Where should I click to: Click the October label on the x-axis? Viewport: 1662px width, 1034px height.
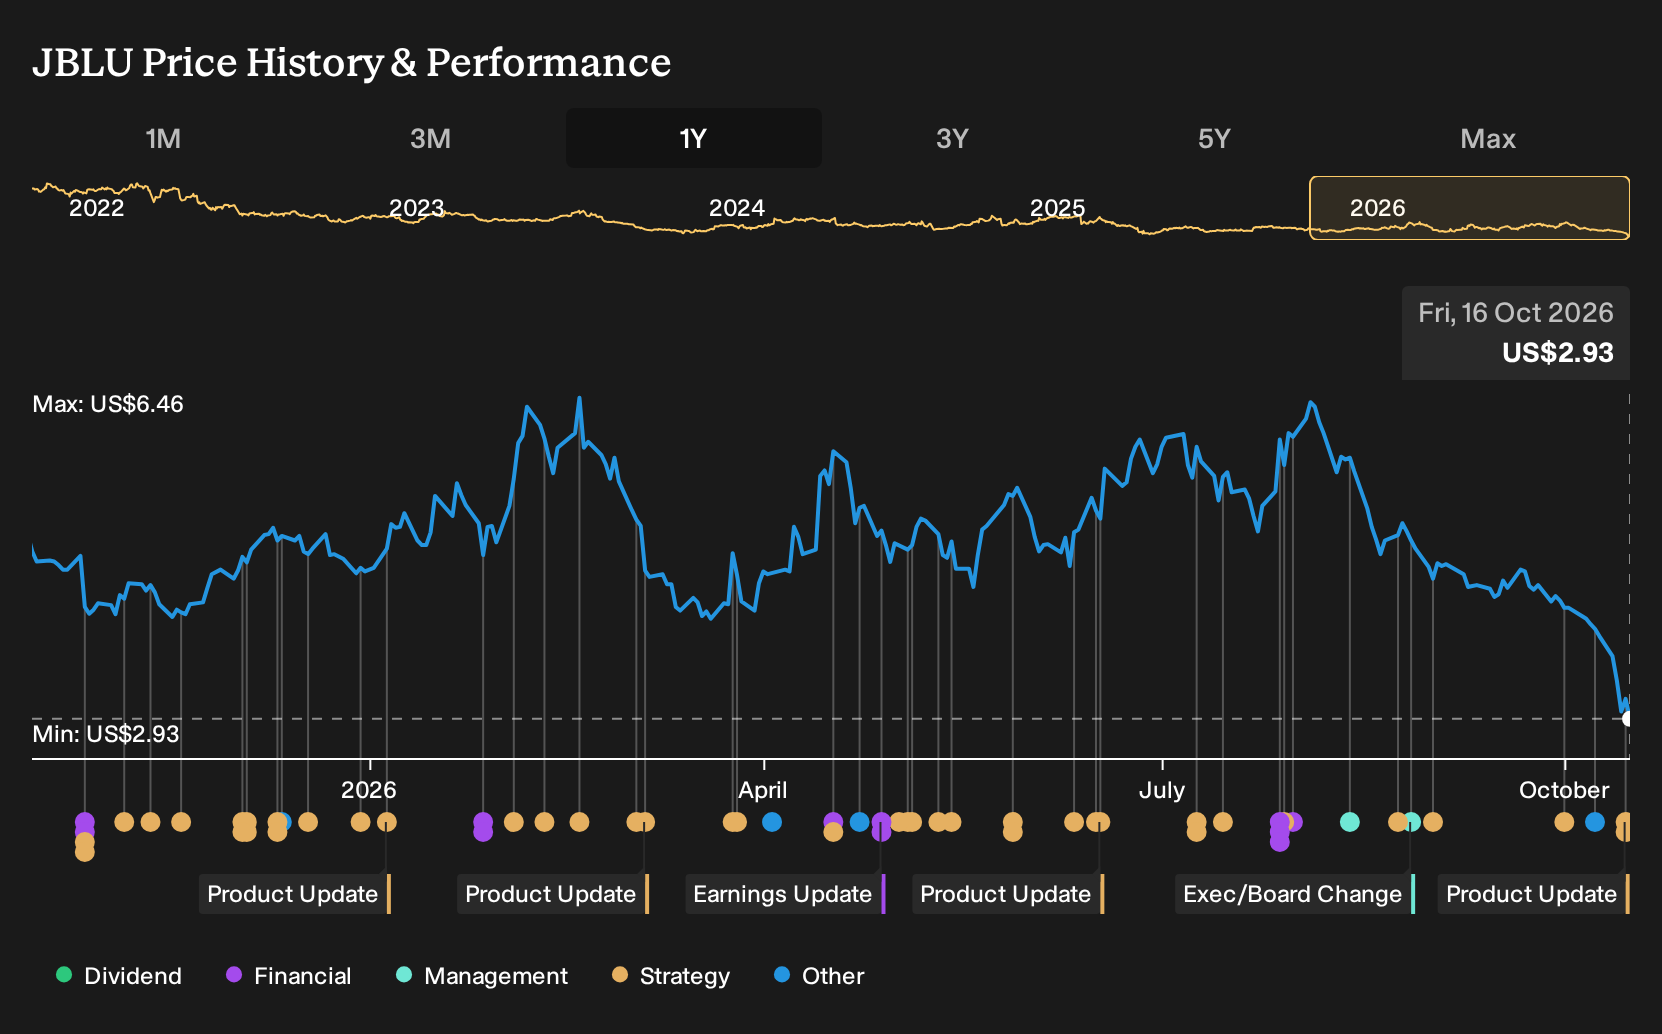tap(1564, 790)
